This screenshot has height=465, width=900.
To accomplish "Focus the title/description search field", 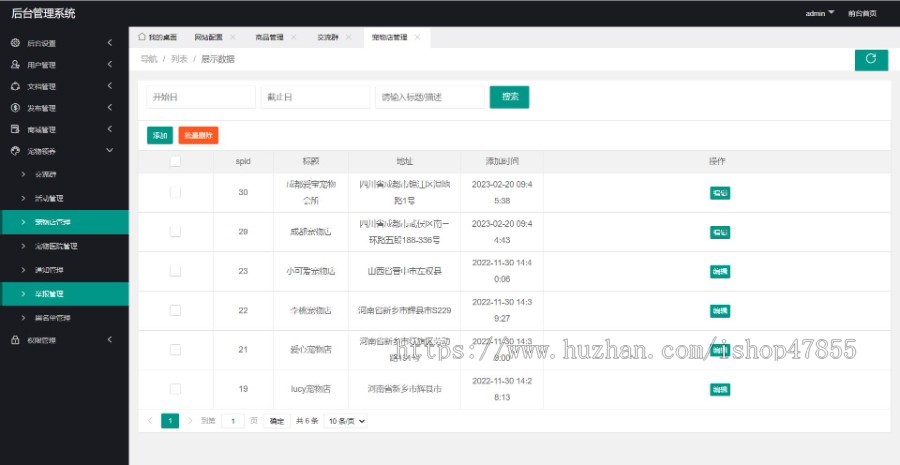I will click(x=430, y=97).
